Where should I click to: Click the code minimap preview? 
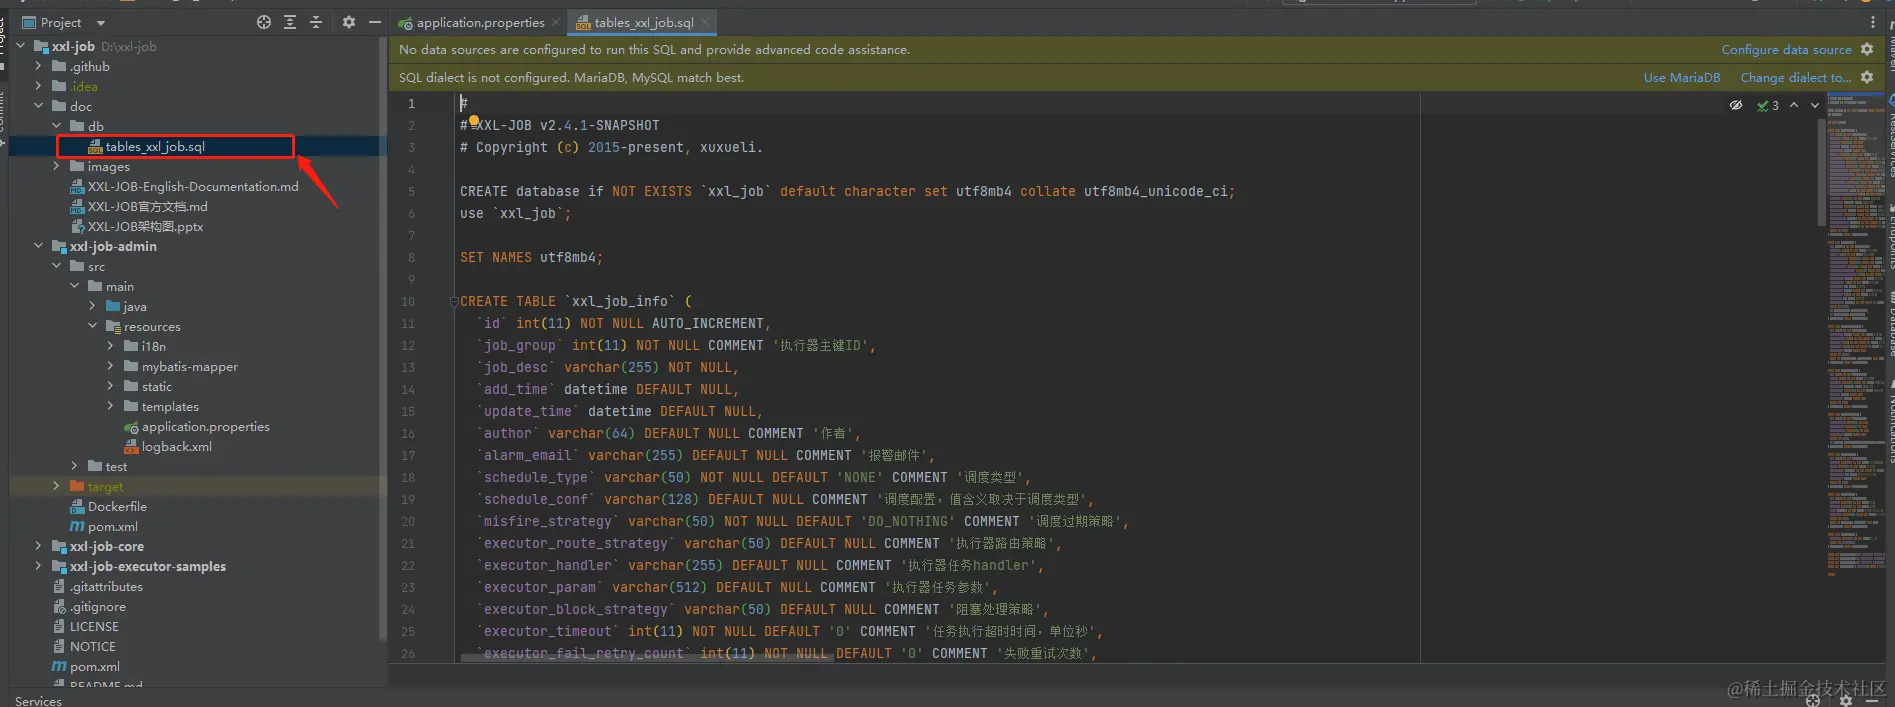click(x=1856, y=335)
